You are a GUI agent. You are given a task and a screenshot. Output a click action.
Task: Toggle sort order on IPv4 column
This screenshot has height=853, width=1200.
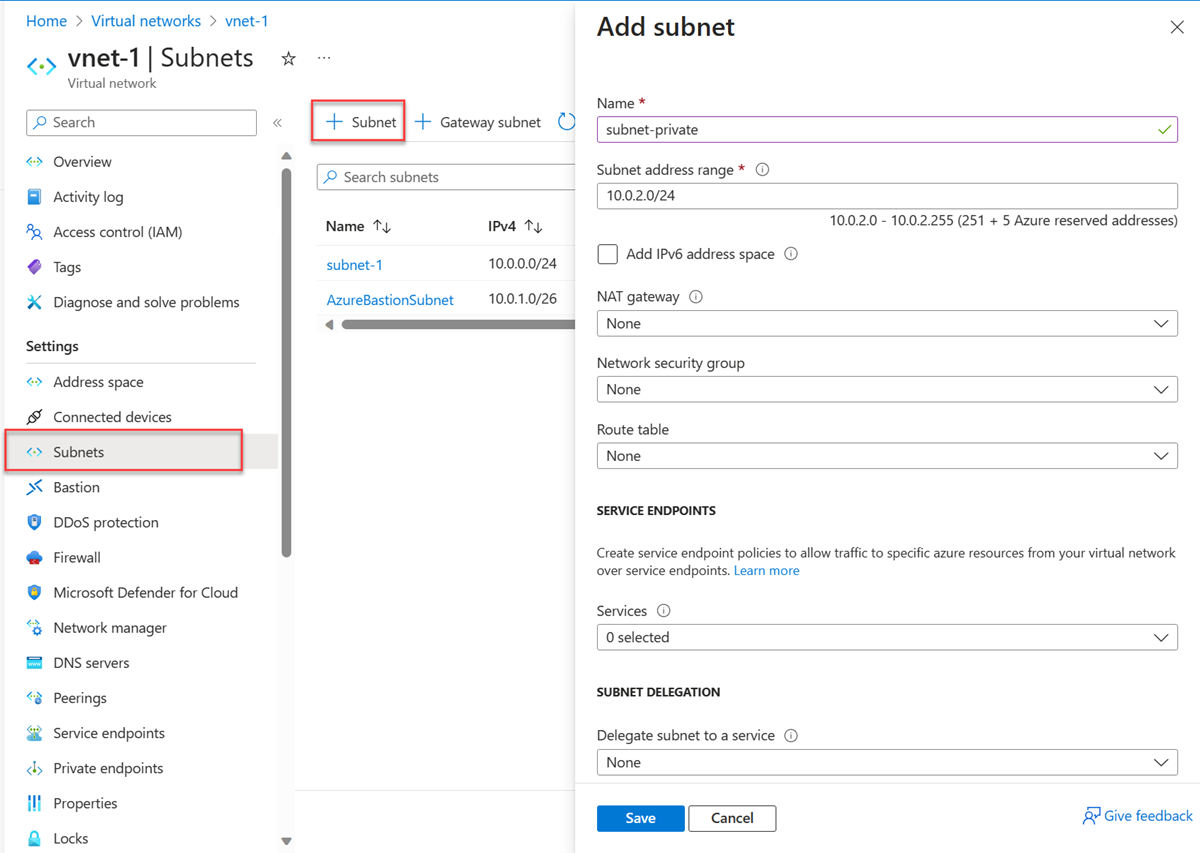point(534,227)
